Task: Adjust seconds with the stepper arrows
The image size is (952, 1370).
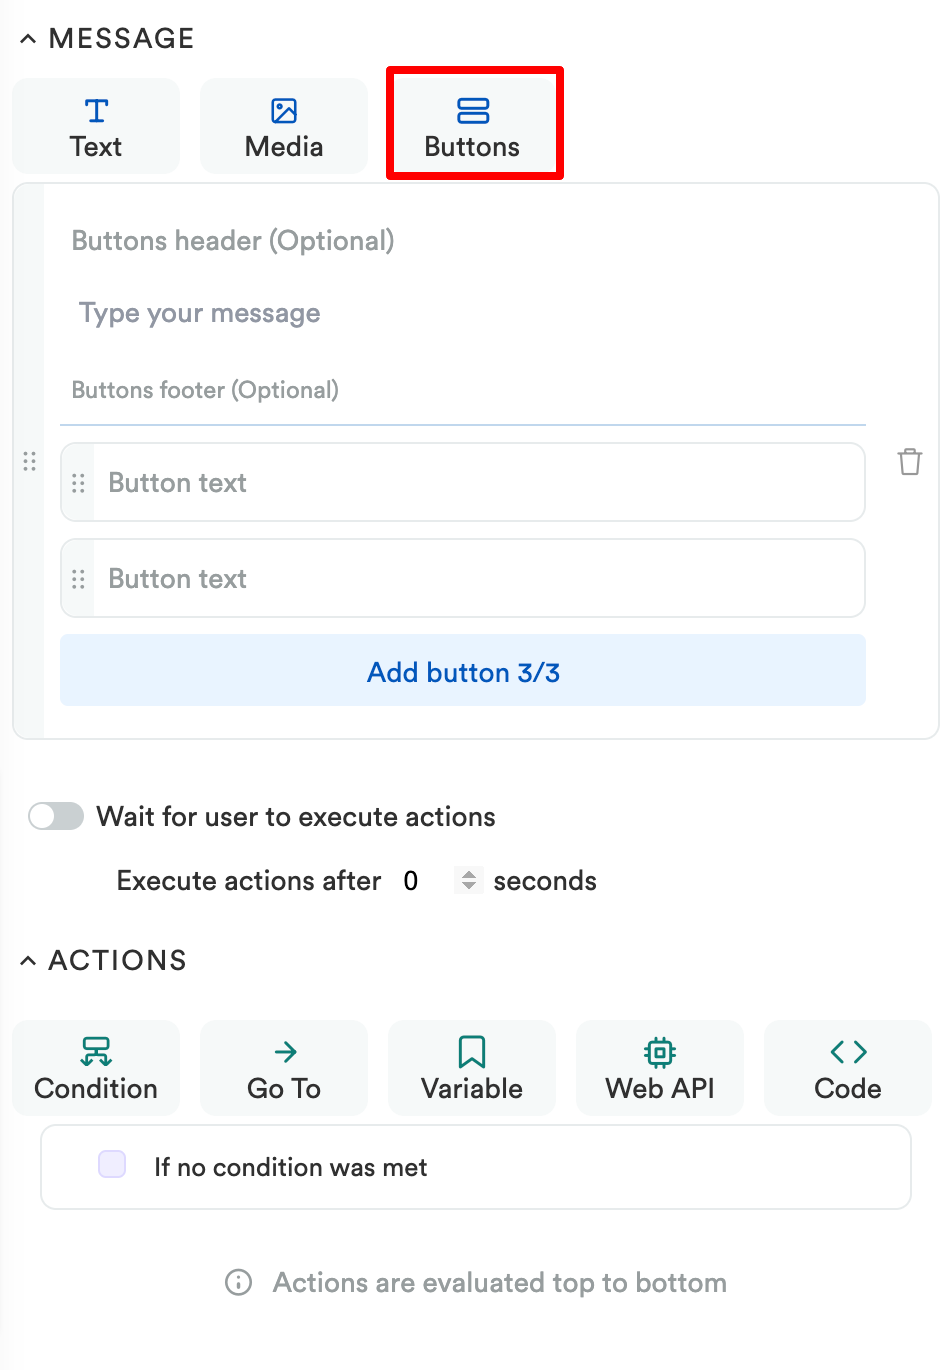Action: 469,880
